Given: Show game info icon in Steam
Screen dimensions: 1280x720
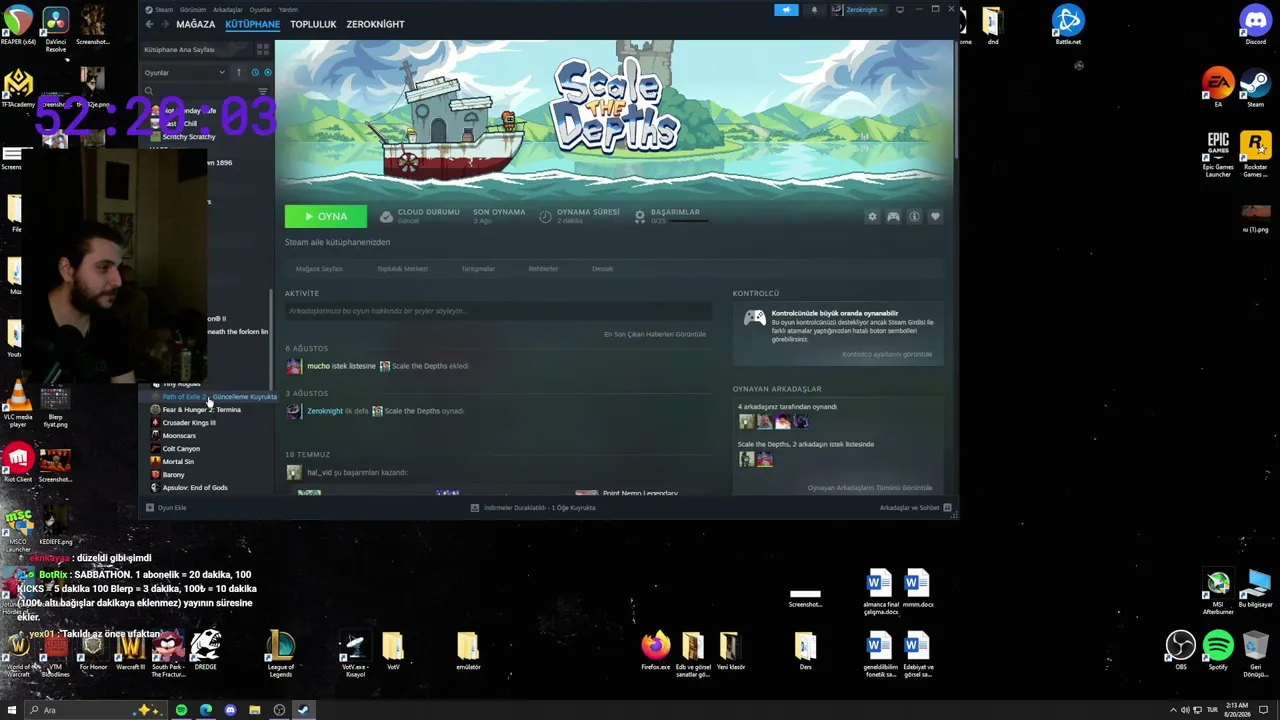Looking at the screenshot, I should coord(914,217).
